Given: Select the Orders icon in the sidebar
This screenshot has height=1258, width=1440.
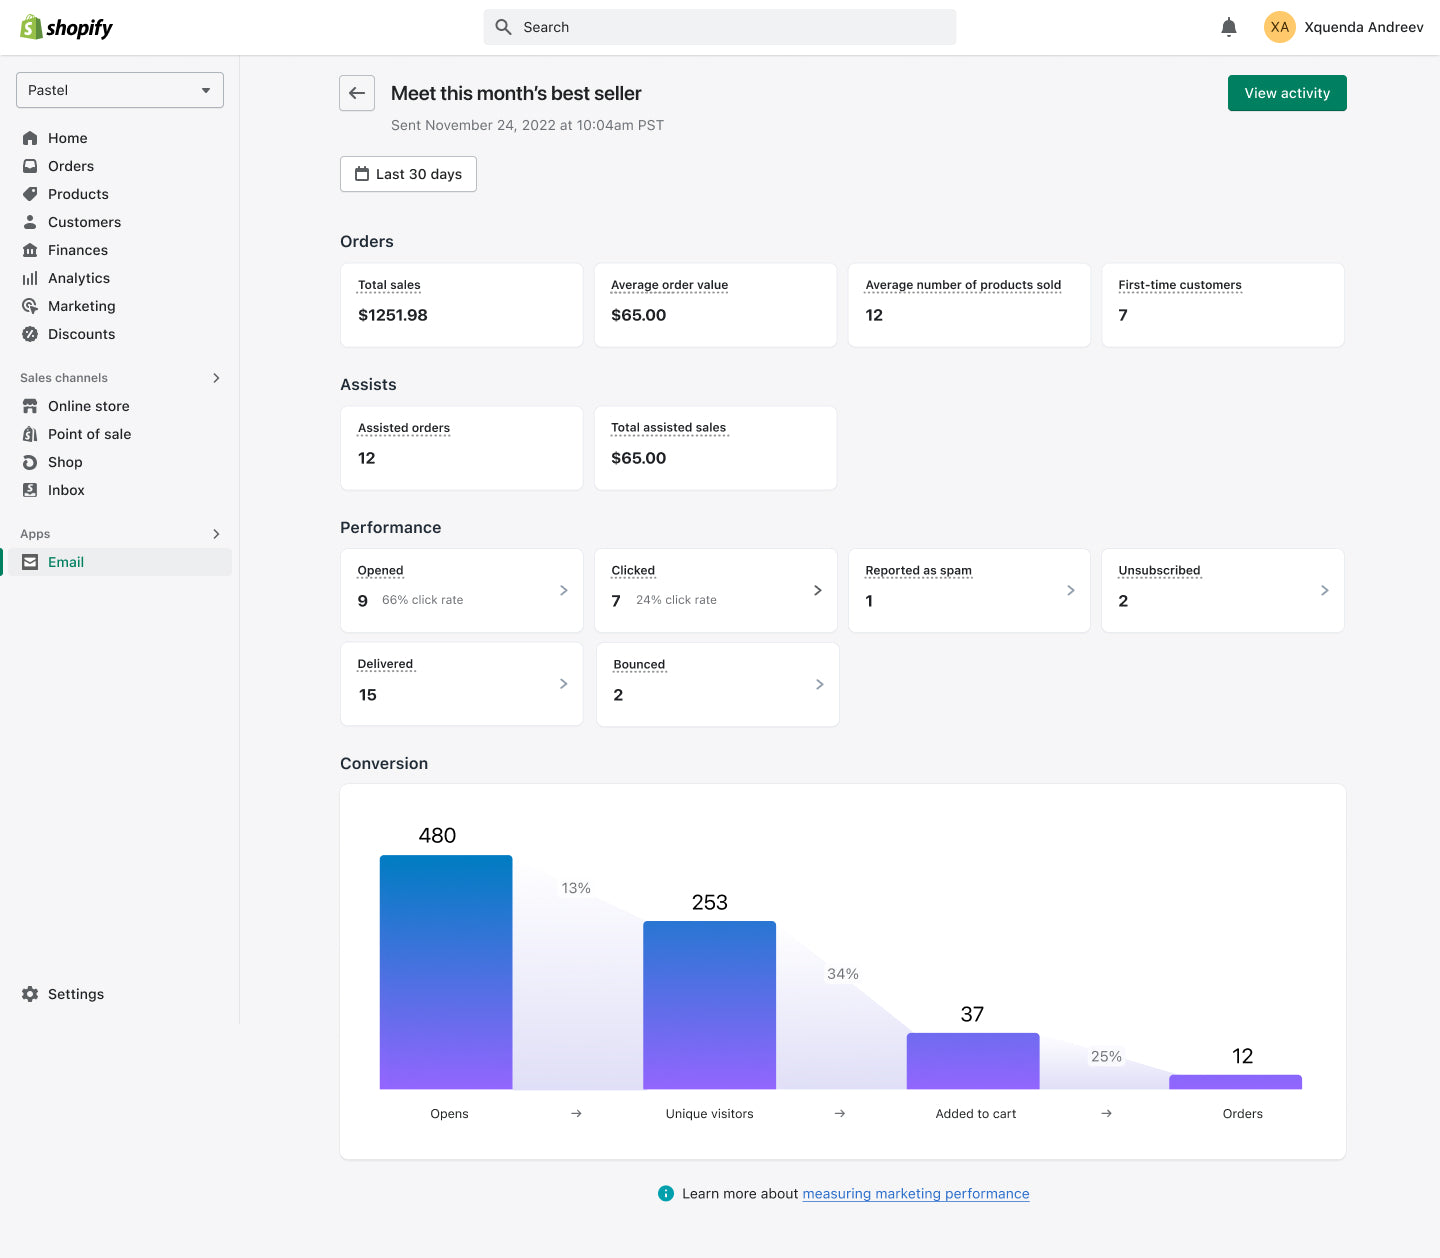Looking at the screenshot, I should click(30, 166).
